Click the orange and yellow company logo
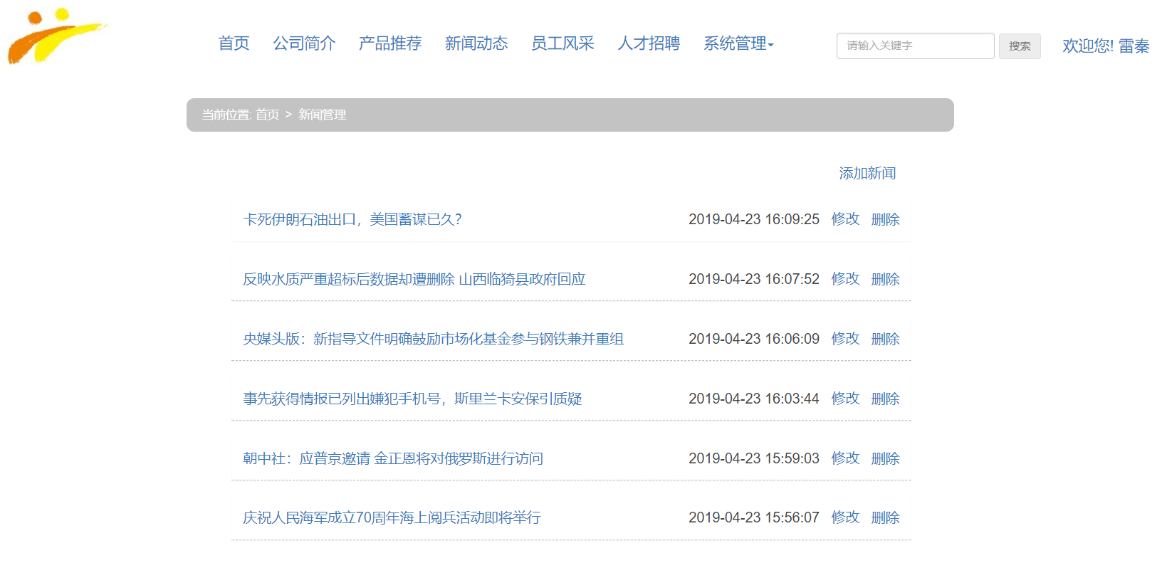The height and width of the screenshot is (563, 1167). click(56, 36)
